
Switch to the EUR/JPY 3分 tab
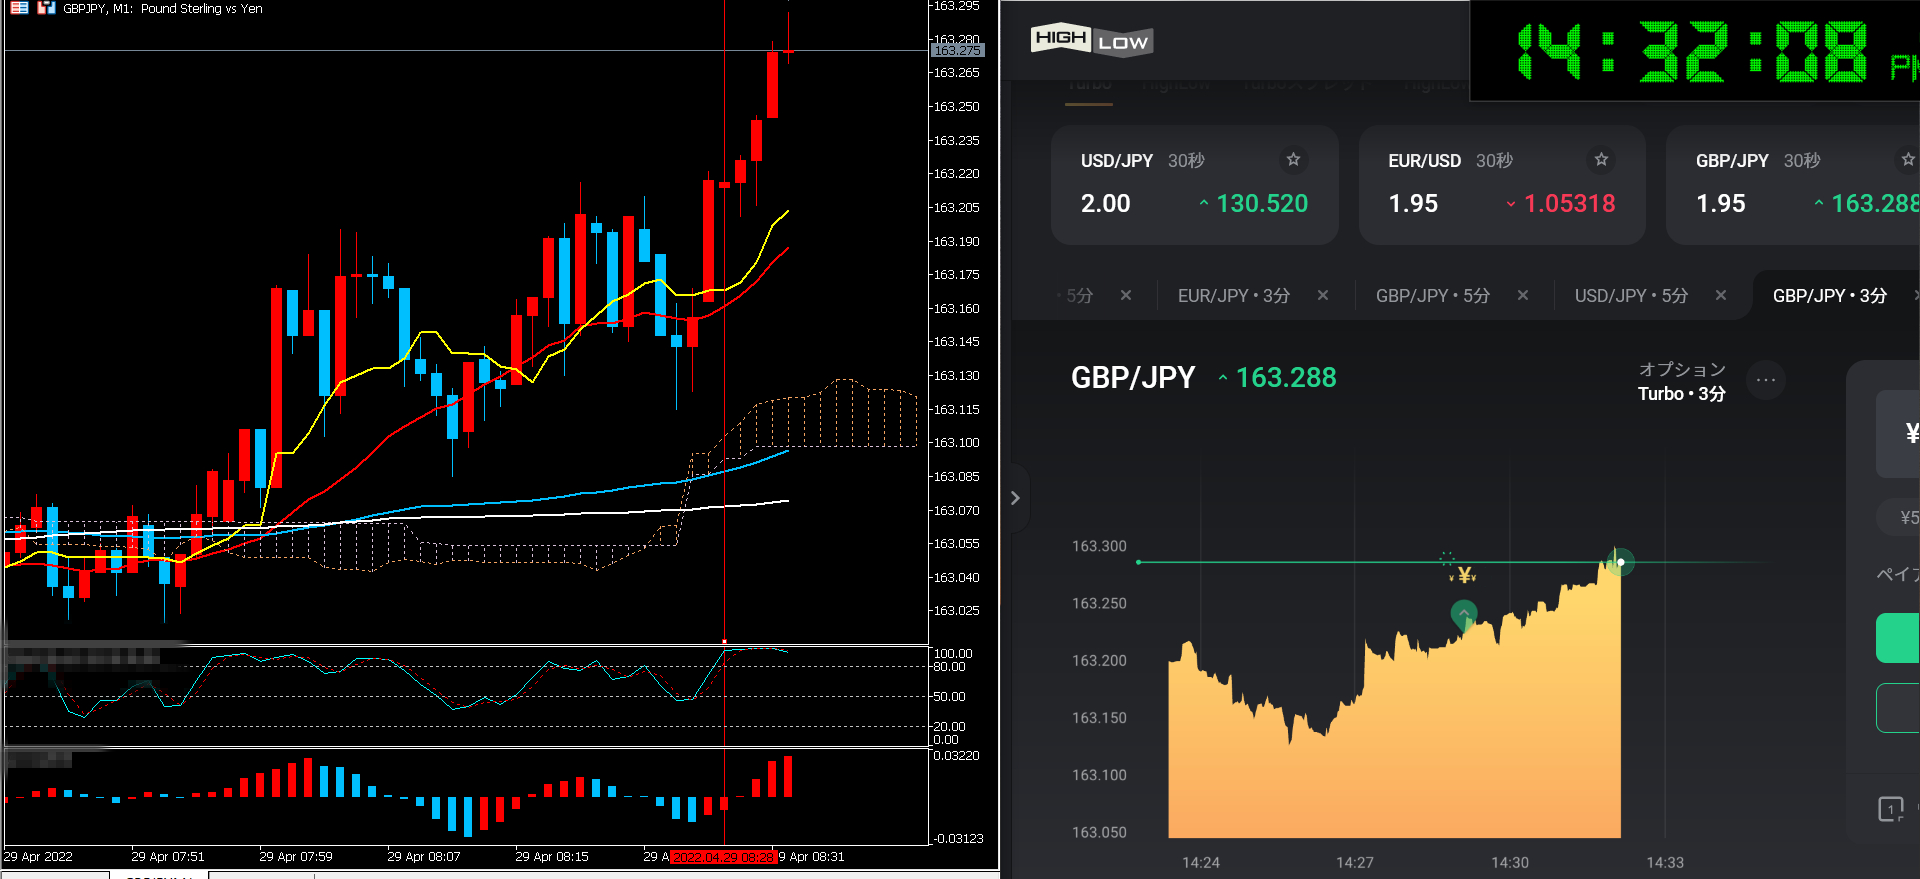(1233, 296)
